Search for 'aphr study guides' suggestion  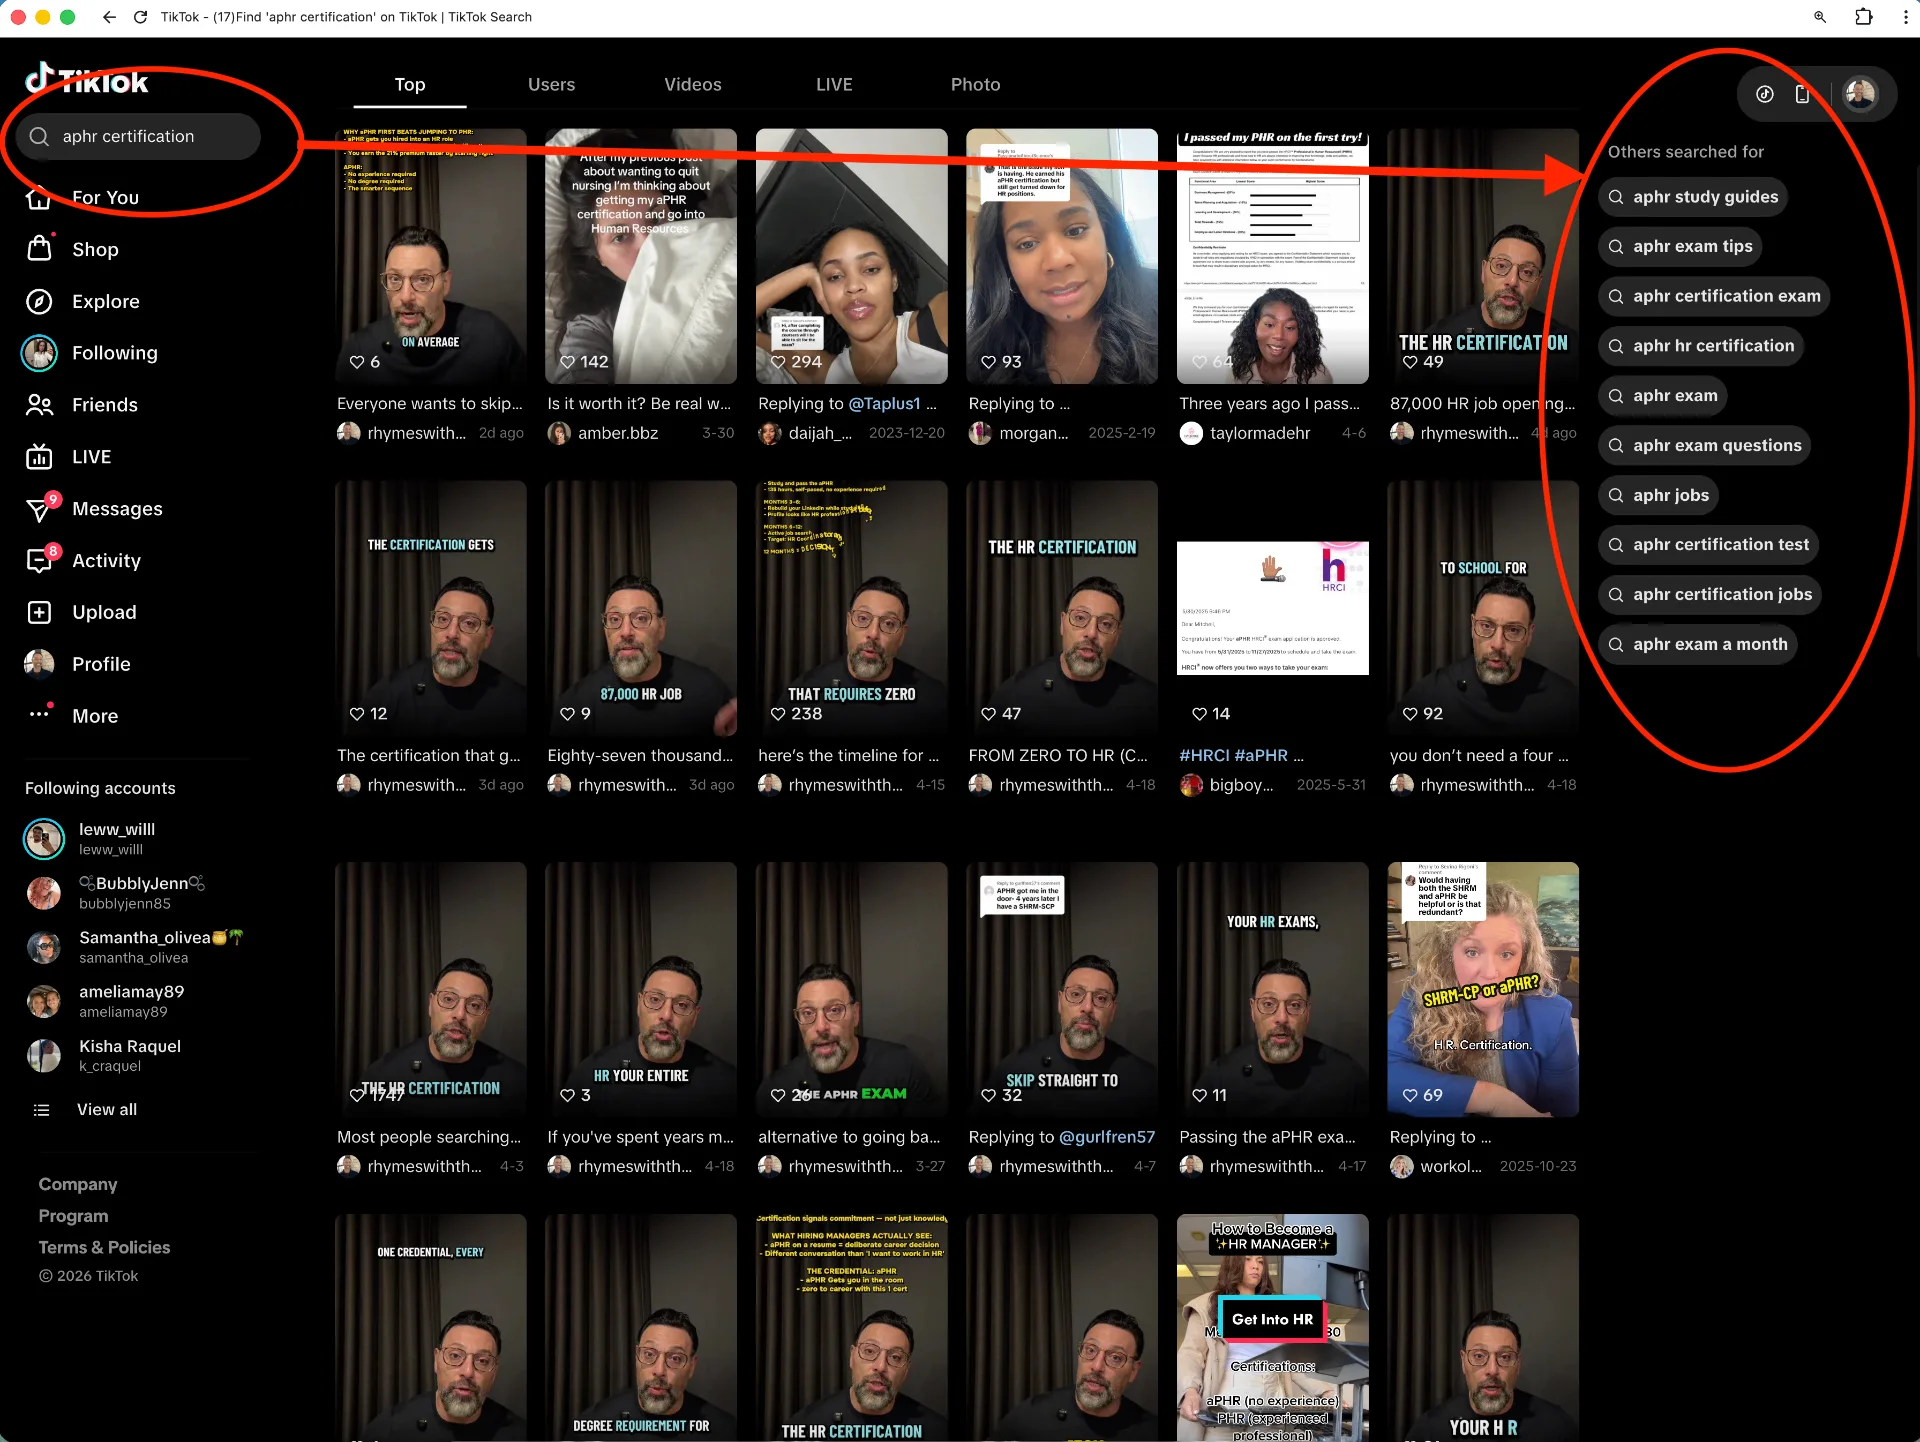[x=1693, y=196]
